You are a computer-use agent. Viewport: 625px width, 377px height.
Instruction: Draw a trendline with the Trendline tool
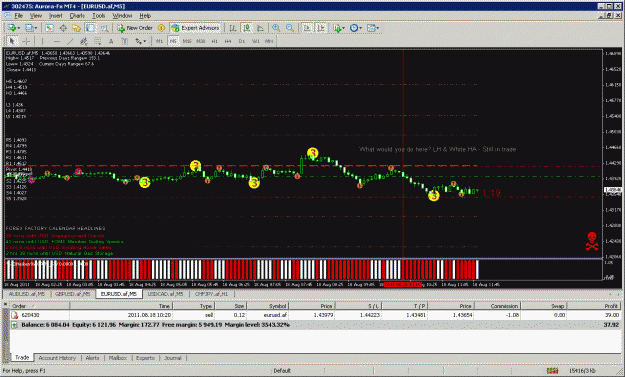click(70, 41)
